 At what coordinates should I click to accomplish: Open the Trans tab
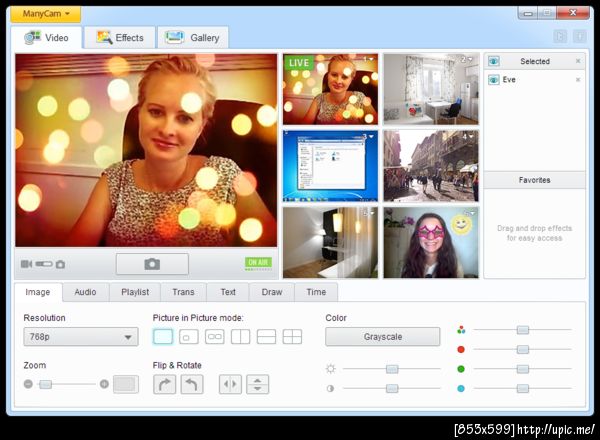[x=183, y=292]
